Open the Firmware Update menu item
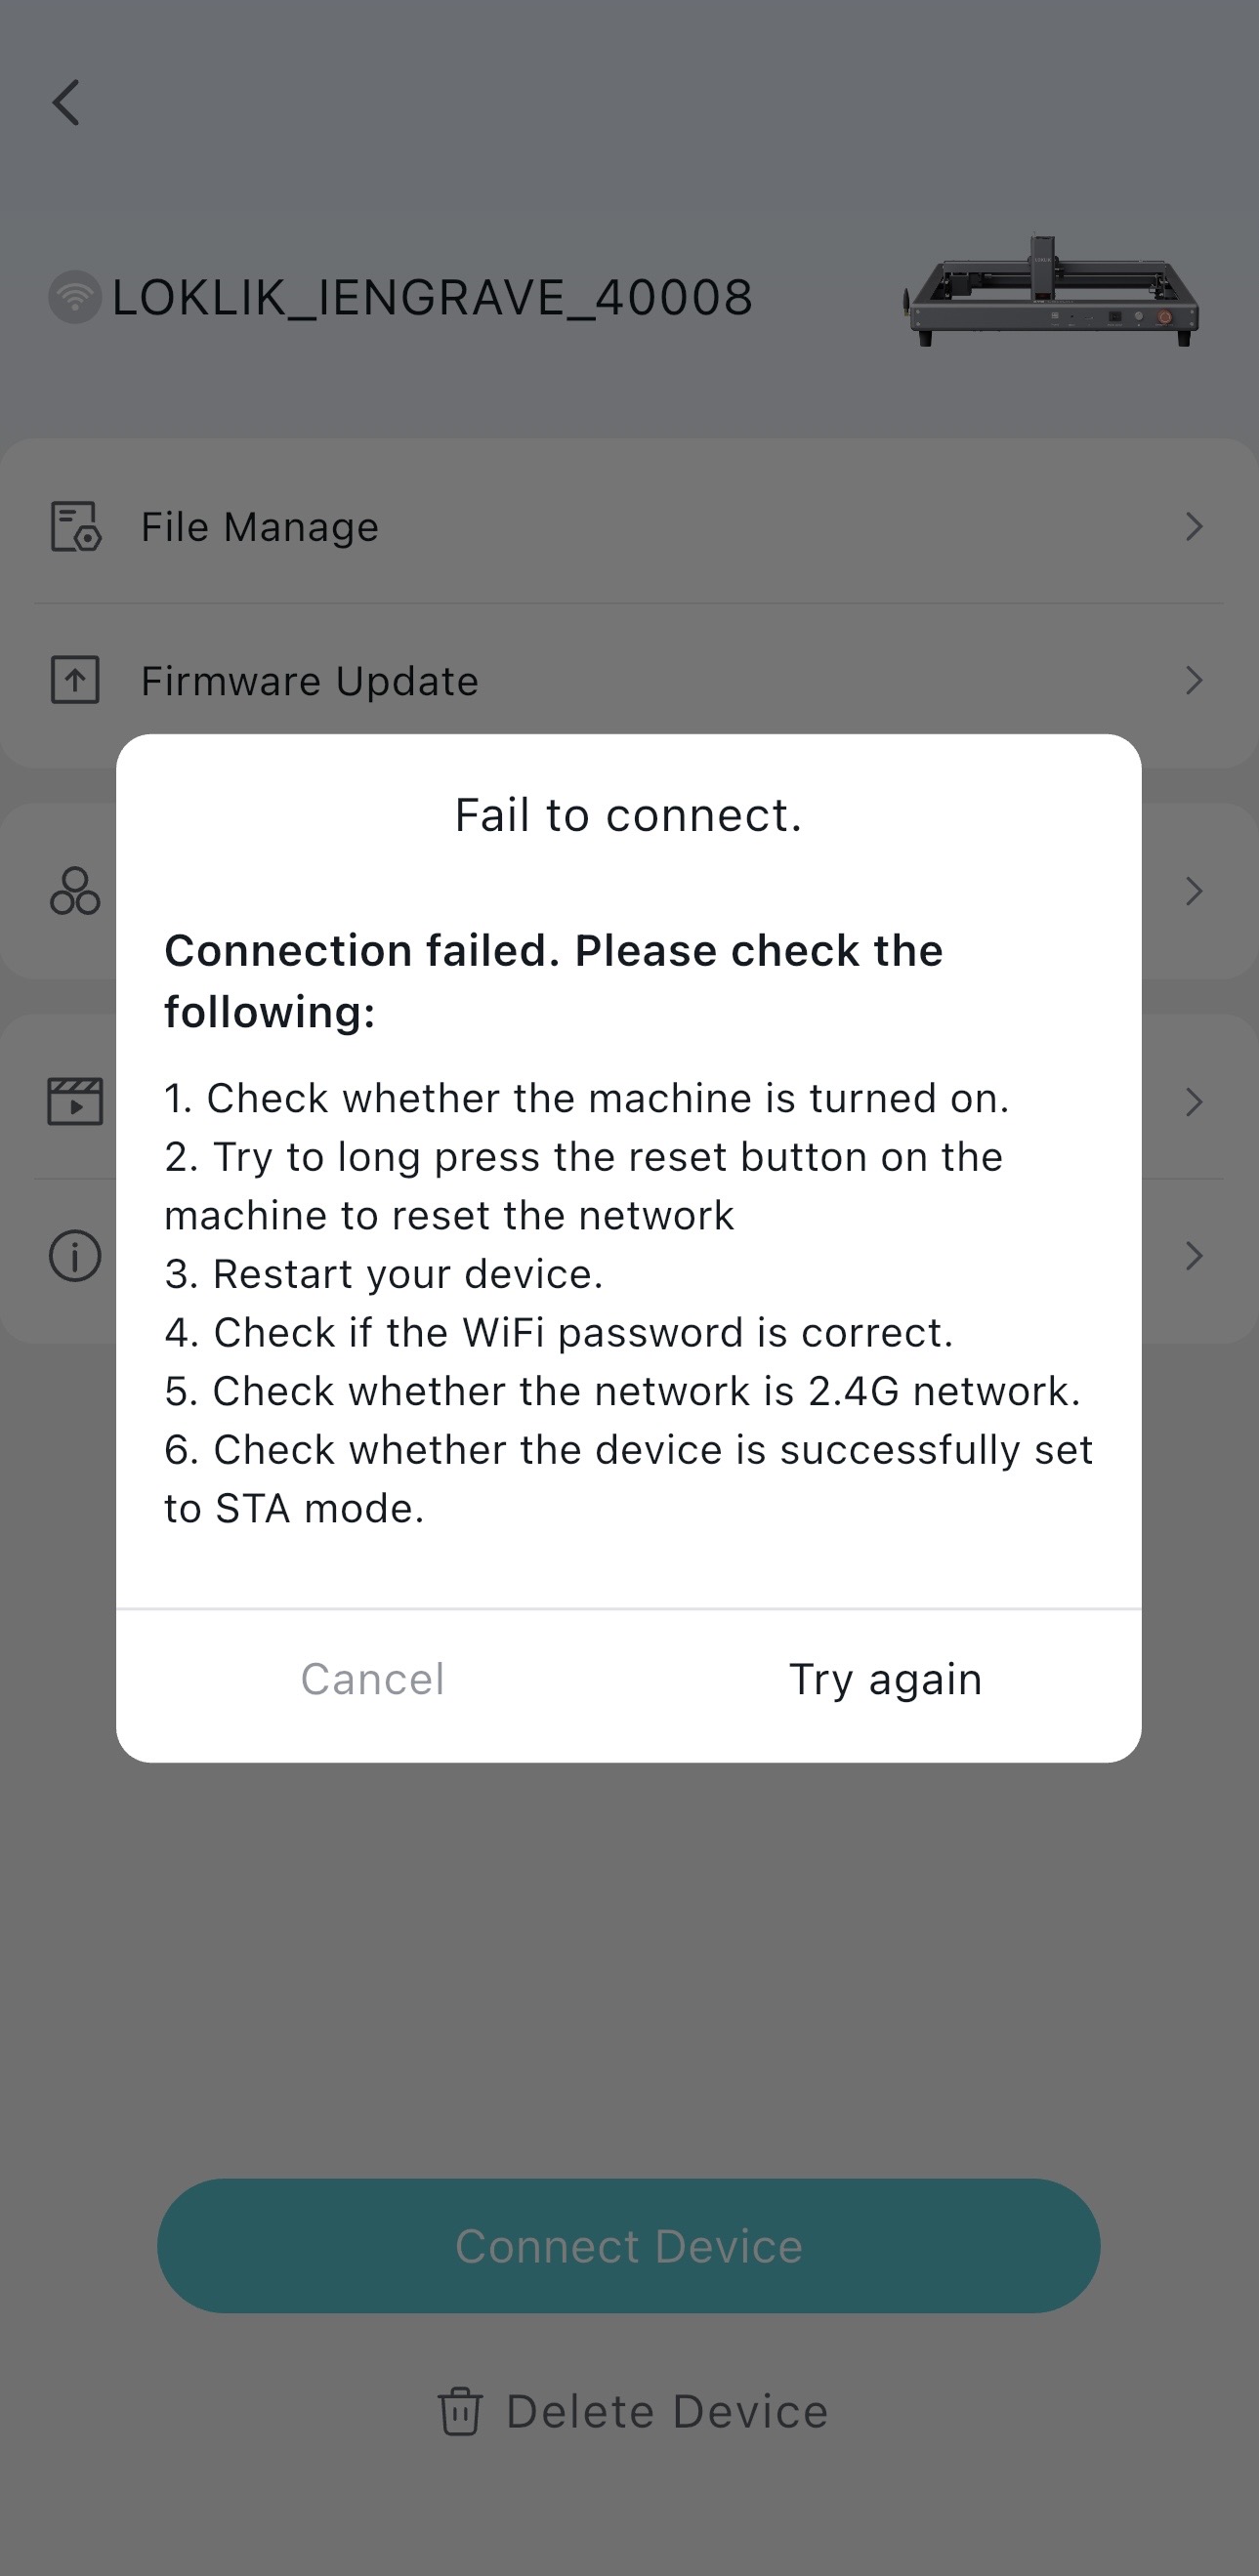 click(x=310, y=681)
